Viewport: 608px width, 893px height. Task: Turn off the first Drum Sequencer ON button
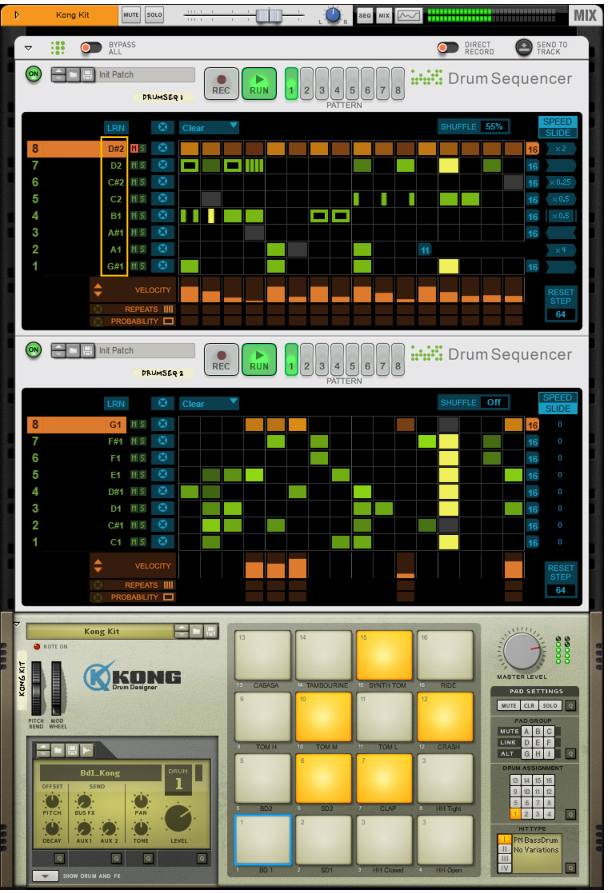pos(33,75)
